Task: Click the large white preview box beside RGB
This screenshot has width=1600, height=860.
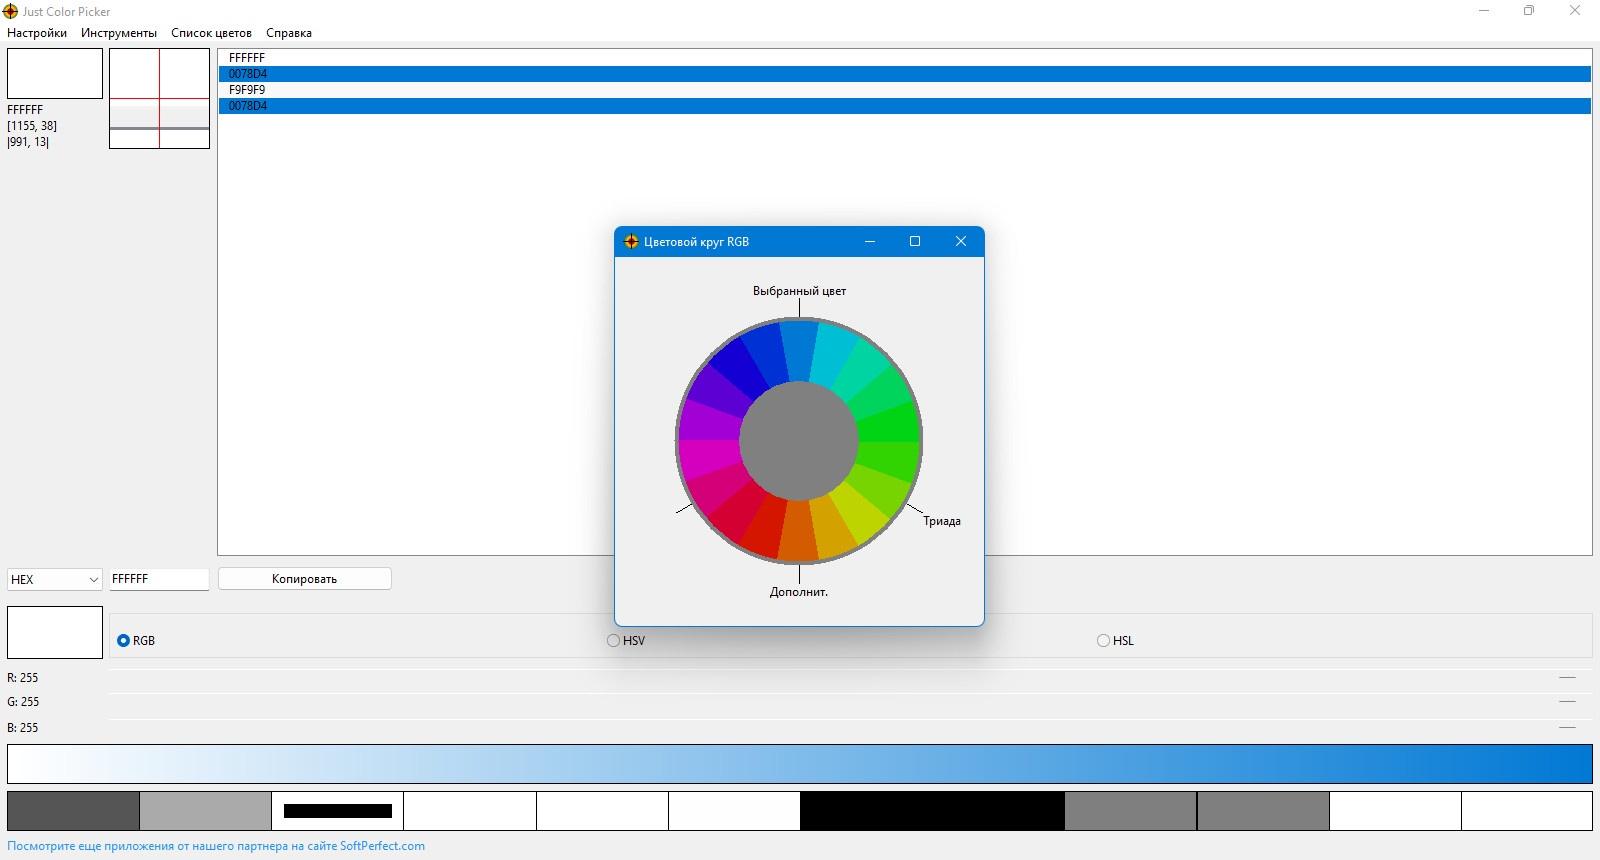Action: (55, 632)
